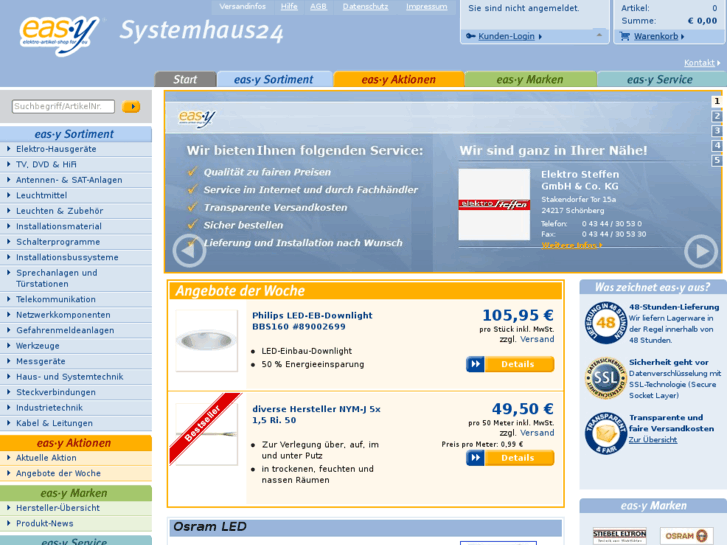
Task: Collapse the login box with the up arrow
Action: click(599, 35)
